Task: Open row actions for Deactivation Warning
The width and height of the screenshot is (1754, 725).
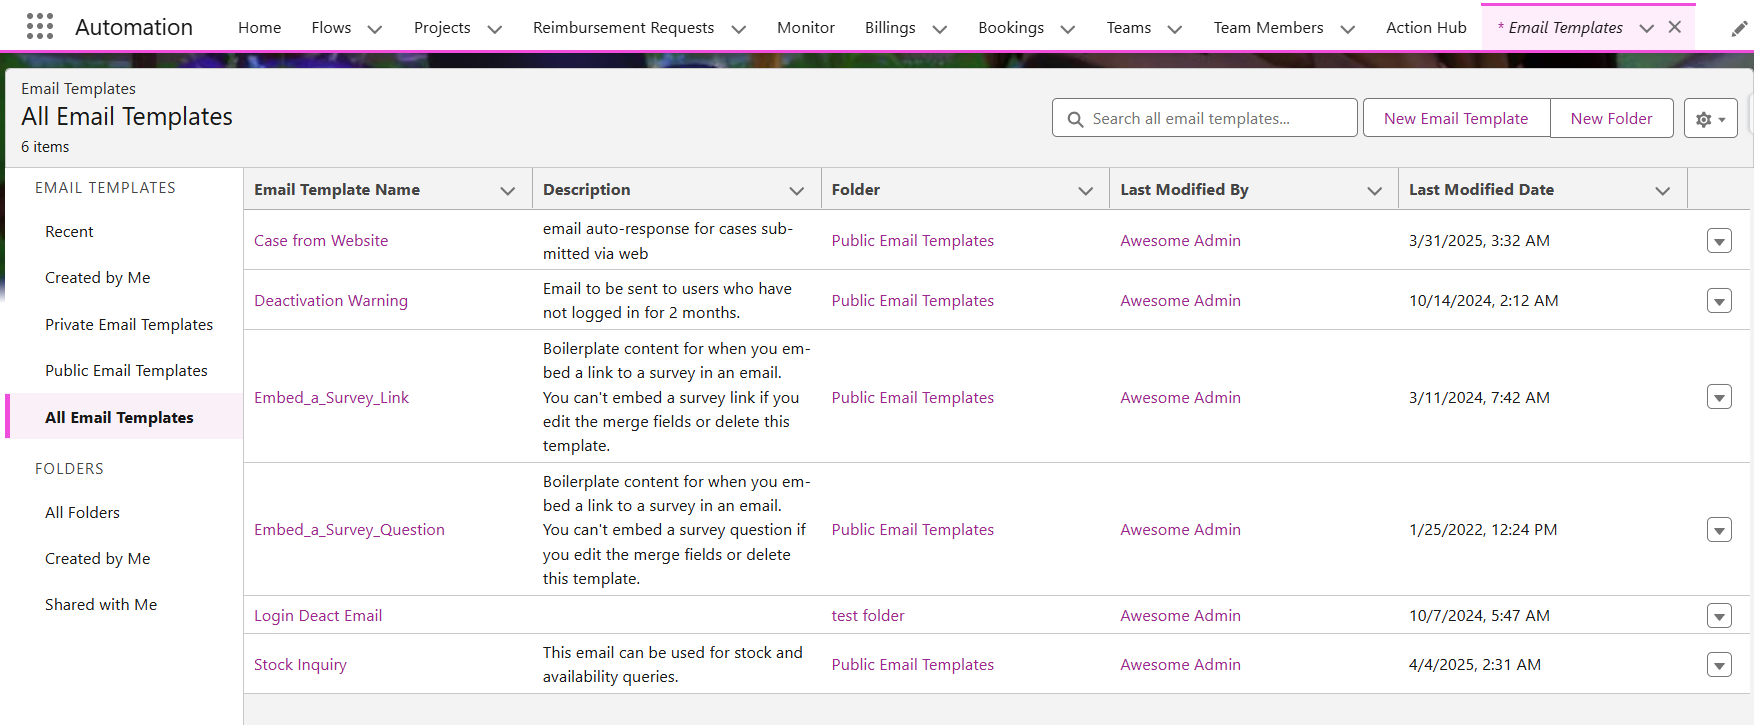Action: (1719, 301)
